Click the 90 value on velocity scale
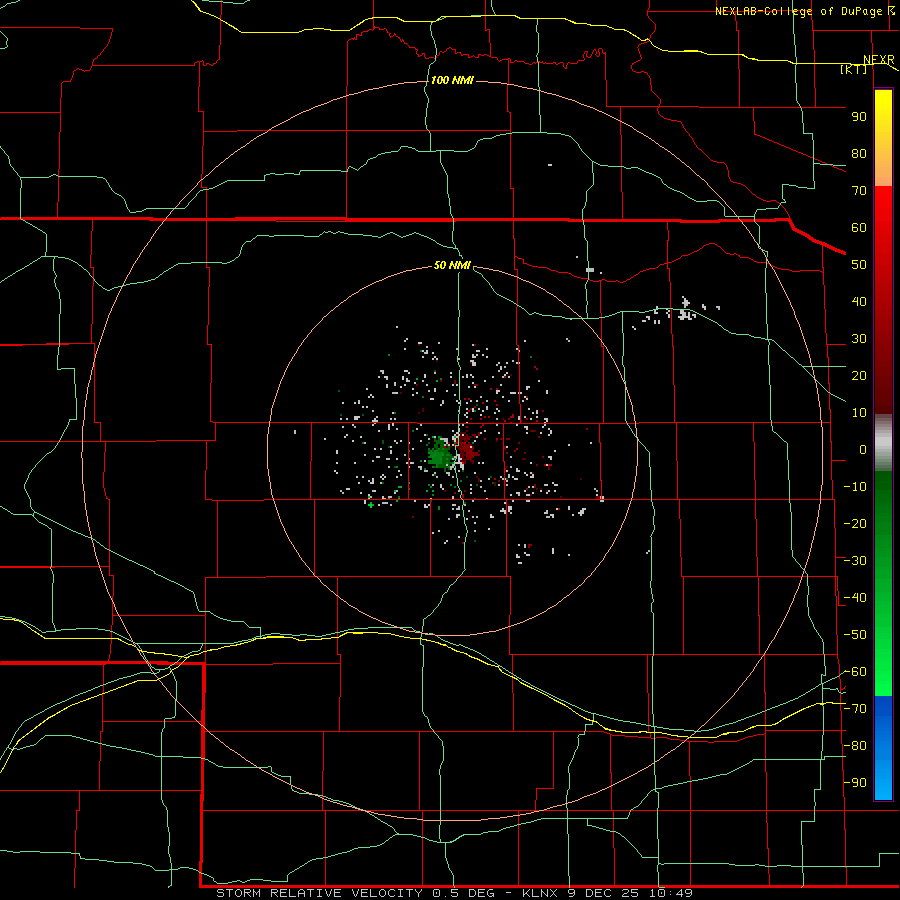Viewport: 900px width, 900px height. point(859,117)
